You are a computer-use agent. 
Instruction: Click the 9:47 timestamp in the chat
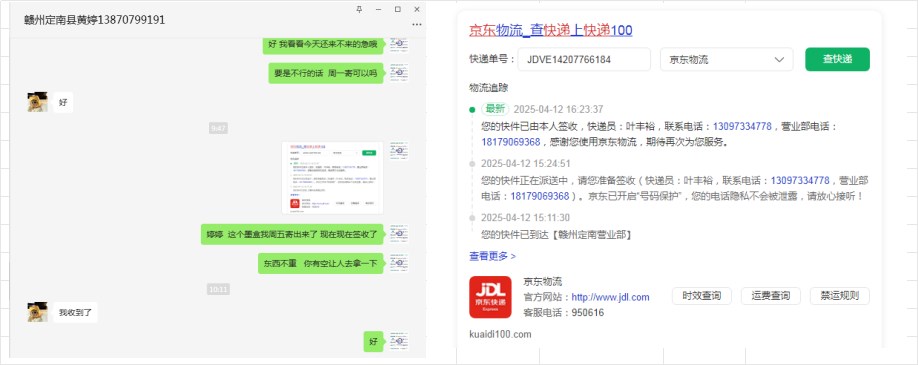coord(218,128)
